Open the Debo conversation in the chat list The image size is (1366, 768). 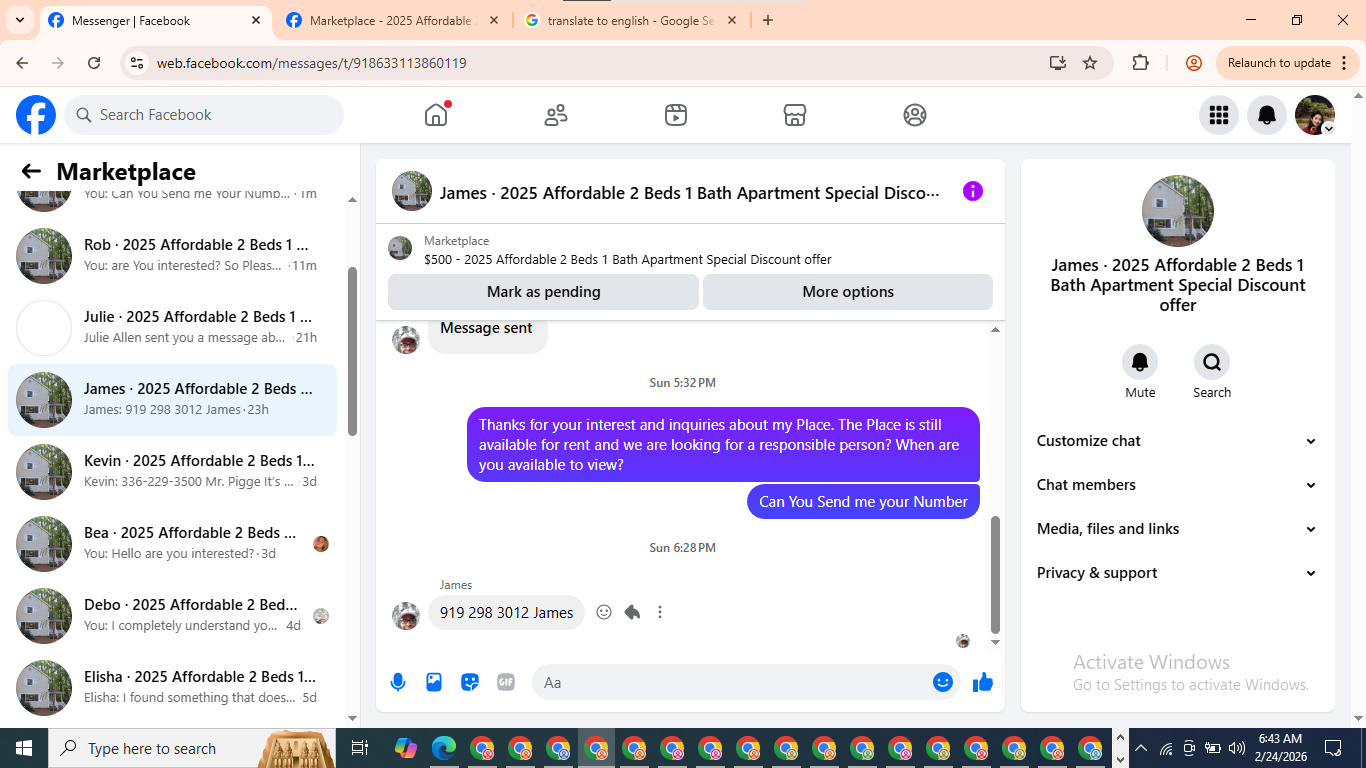[172, 616]
